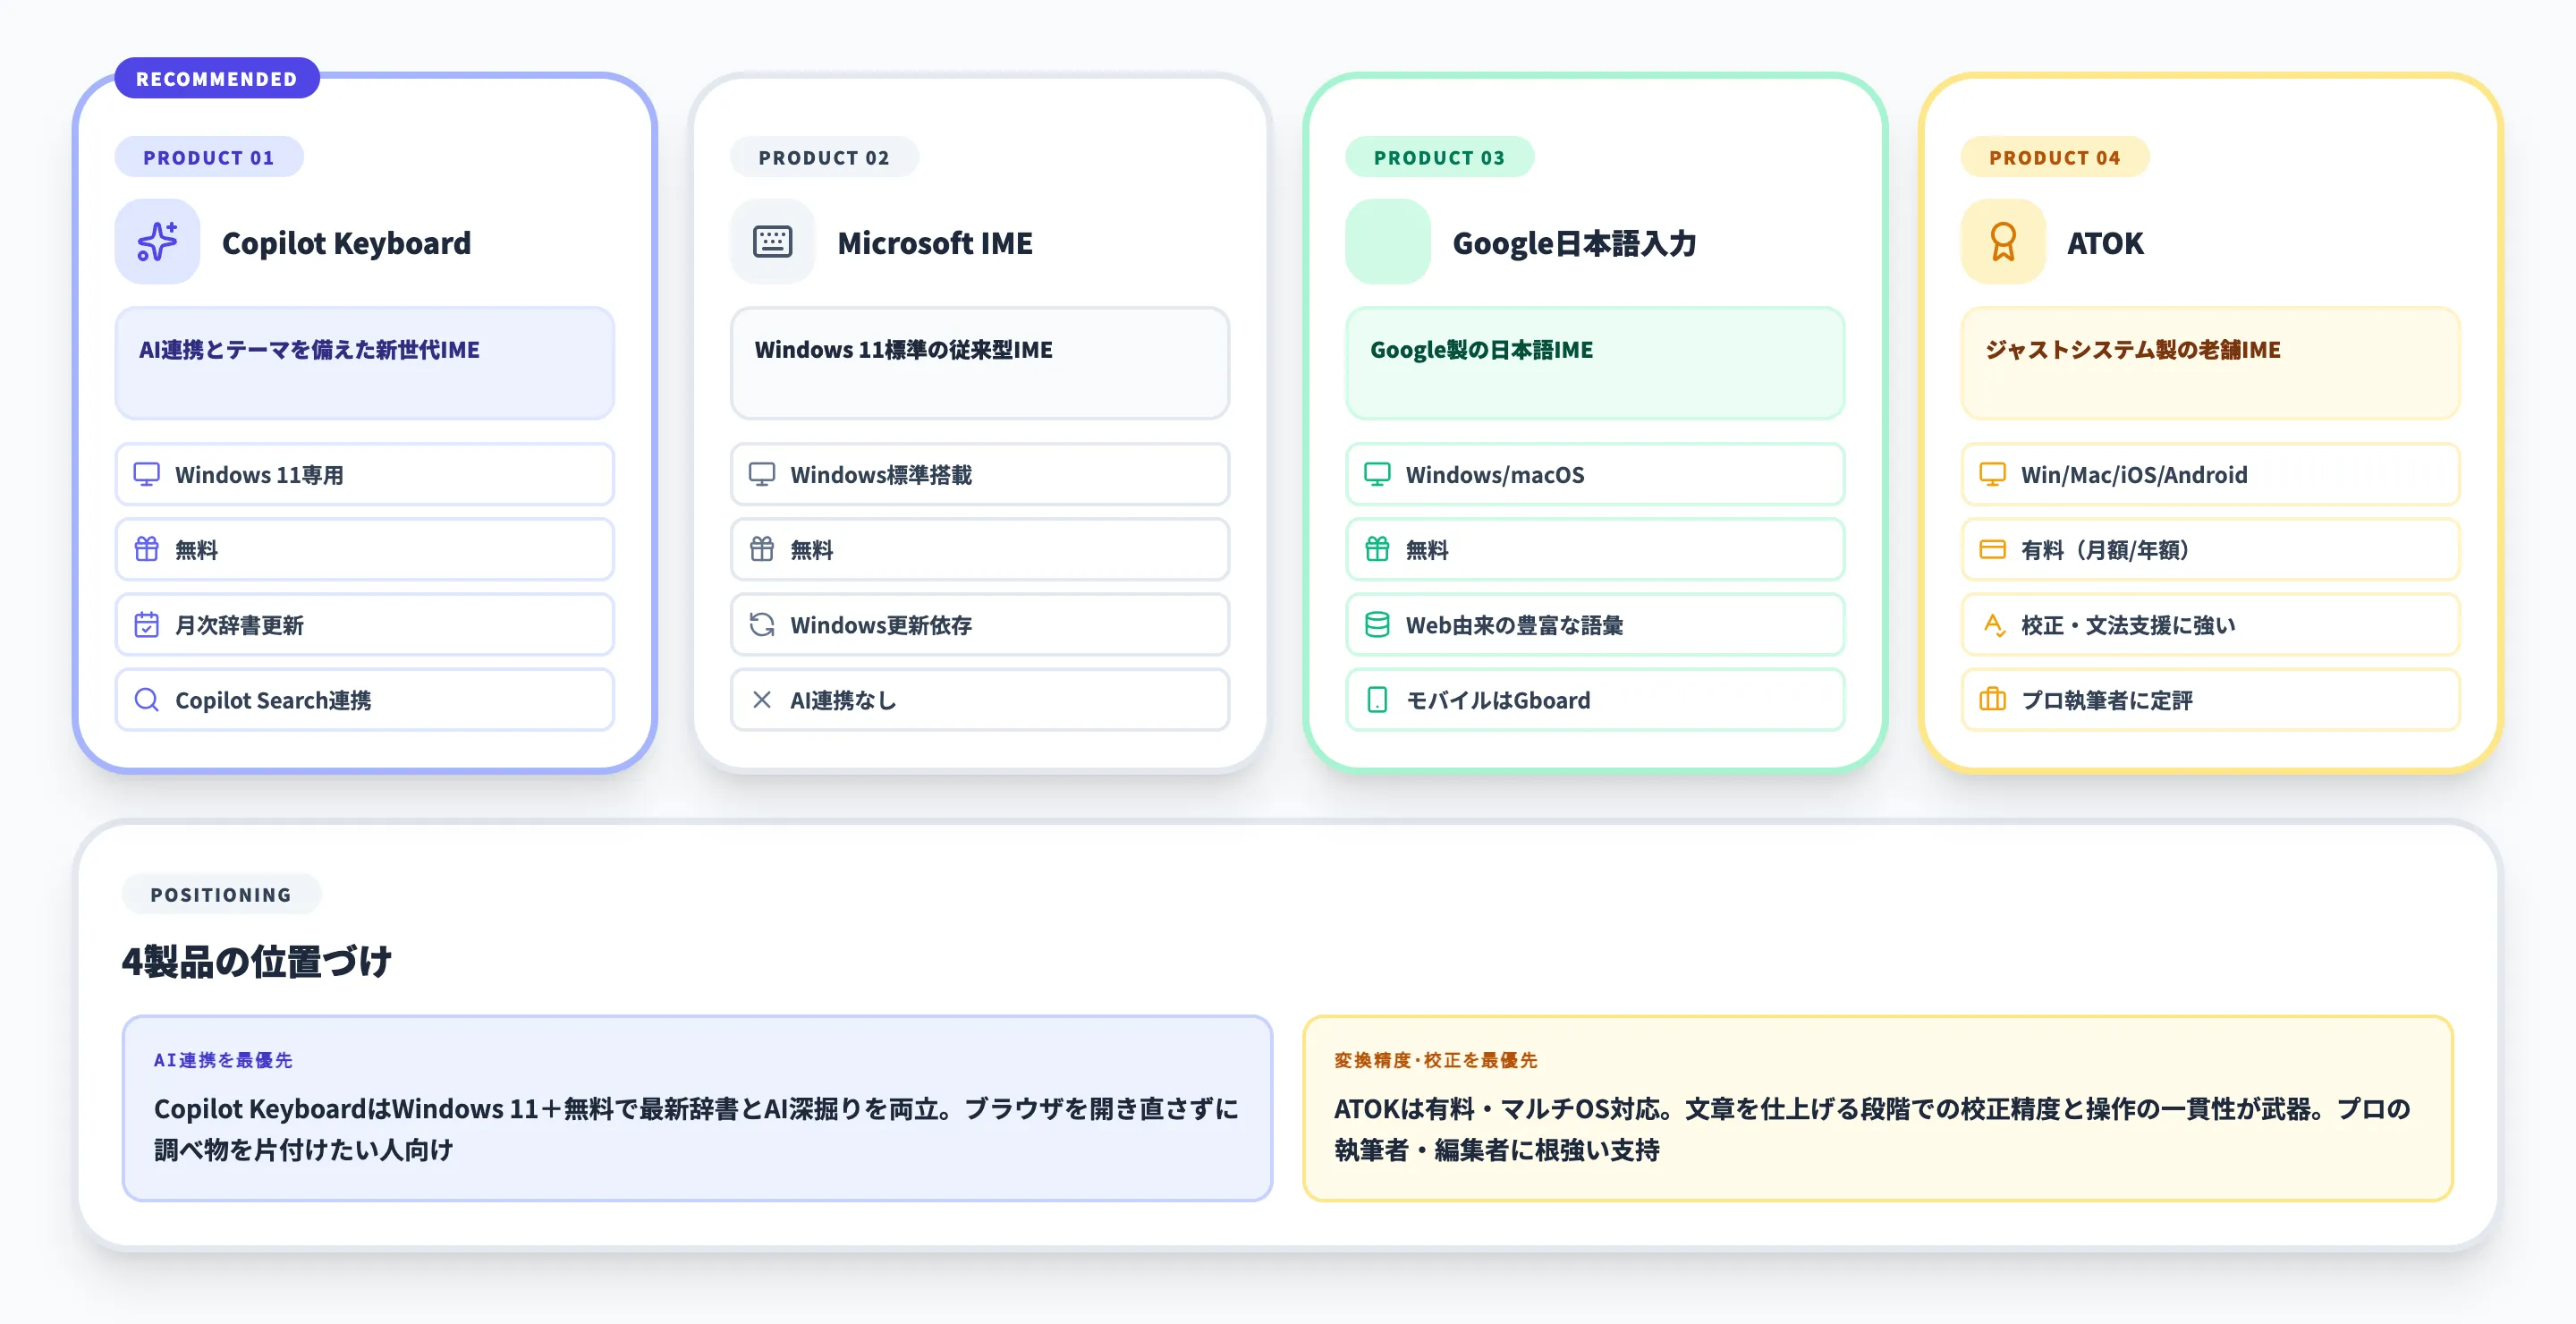The image size is (2576, 1324).
Task: Click the X icon on AI連携なし
Action: pyautogui.click(x=763, y=700)
